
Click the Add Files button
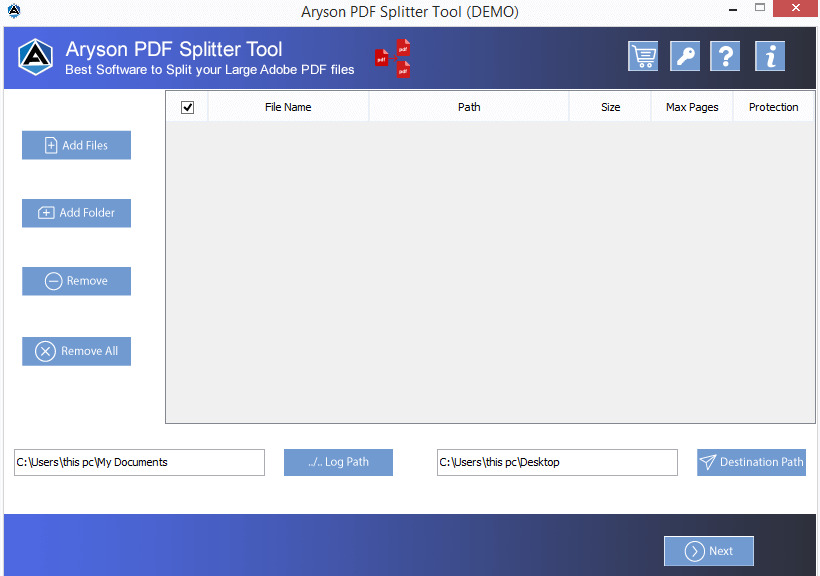(76, 145)
